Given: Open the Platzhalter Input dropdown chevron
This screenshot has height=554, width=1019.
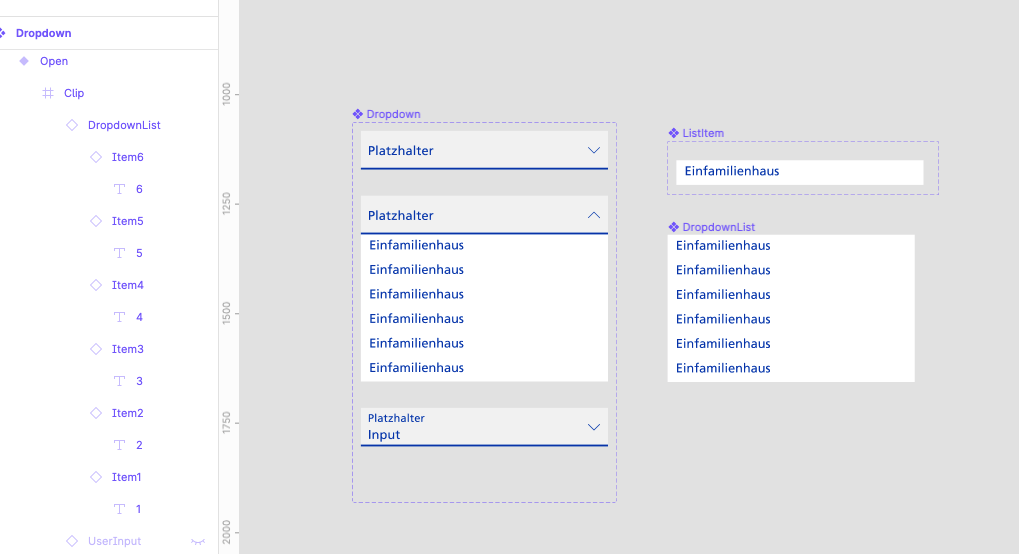Looking at the screenshot, I should pyautogui.click(x=594, y=427).
